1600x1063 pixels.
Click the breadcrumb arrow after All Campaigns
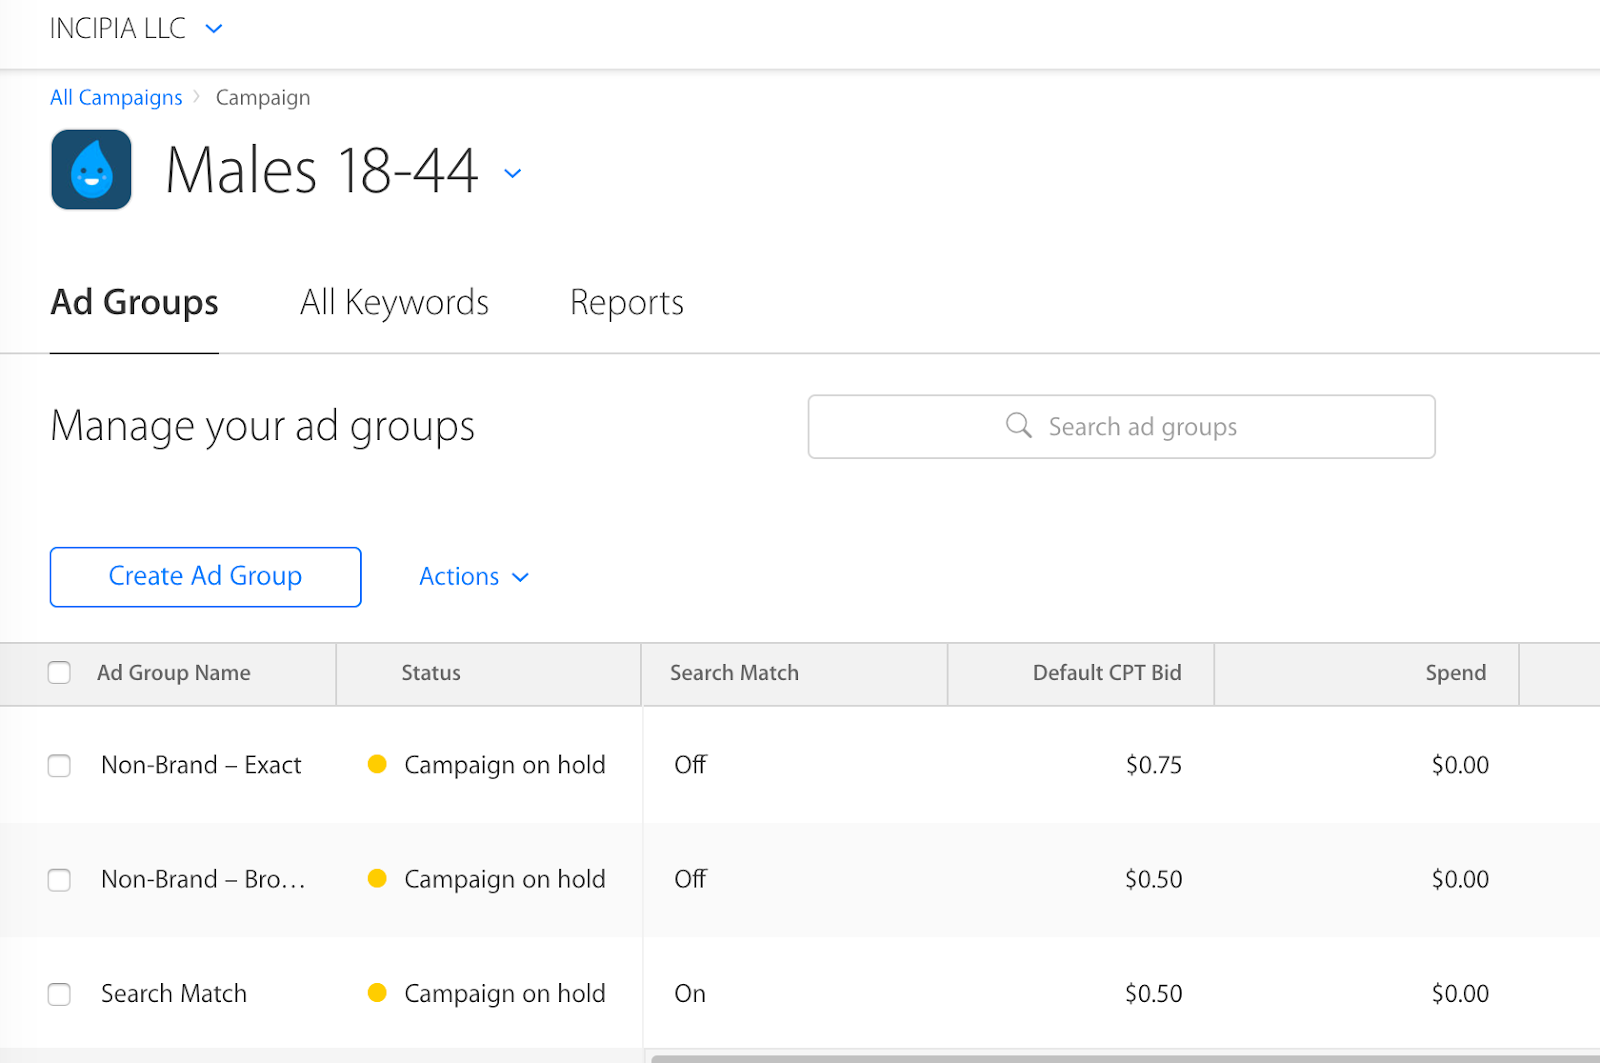coord(197,97)
